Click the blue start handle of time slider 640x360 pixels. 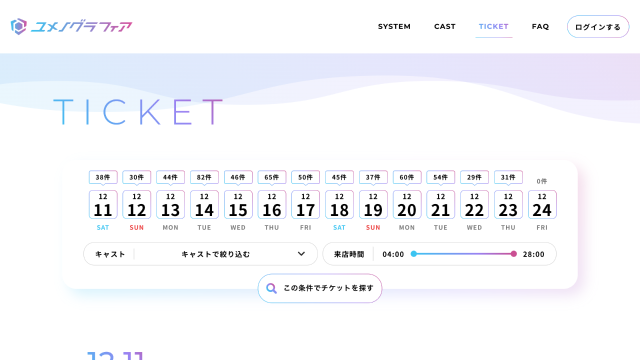(x=413, y=254)
